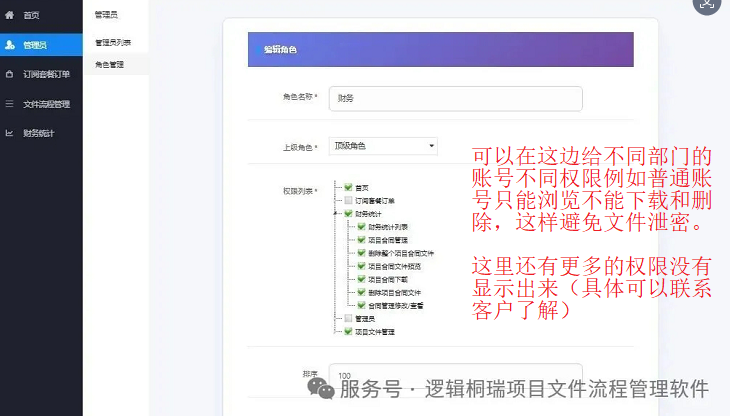Collapse the 财务统计 tree node arrow
The image size is (730, 416).
[335, 214]
